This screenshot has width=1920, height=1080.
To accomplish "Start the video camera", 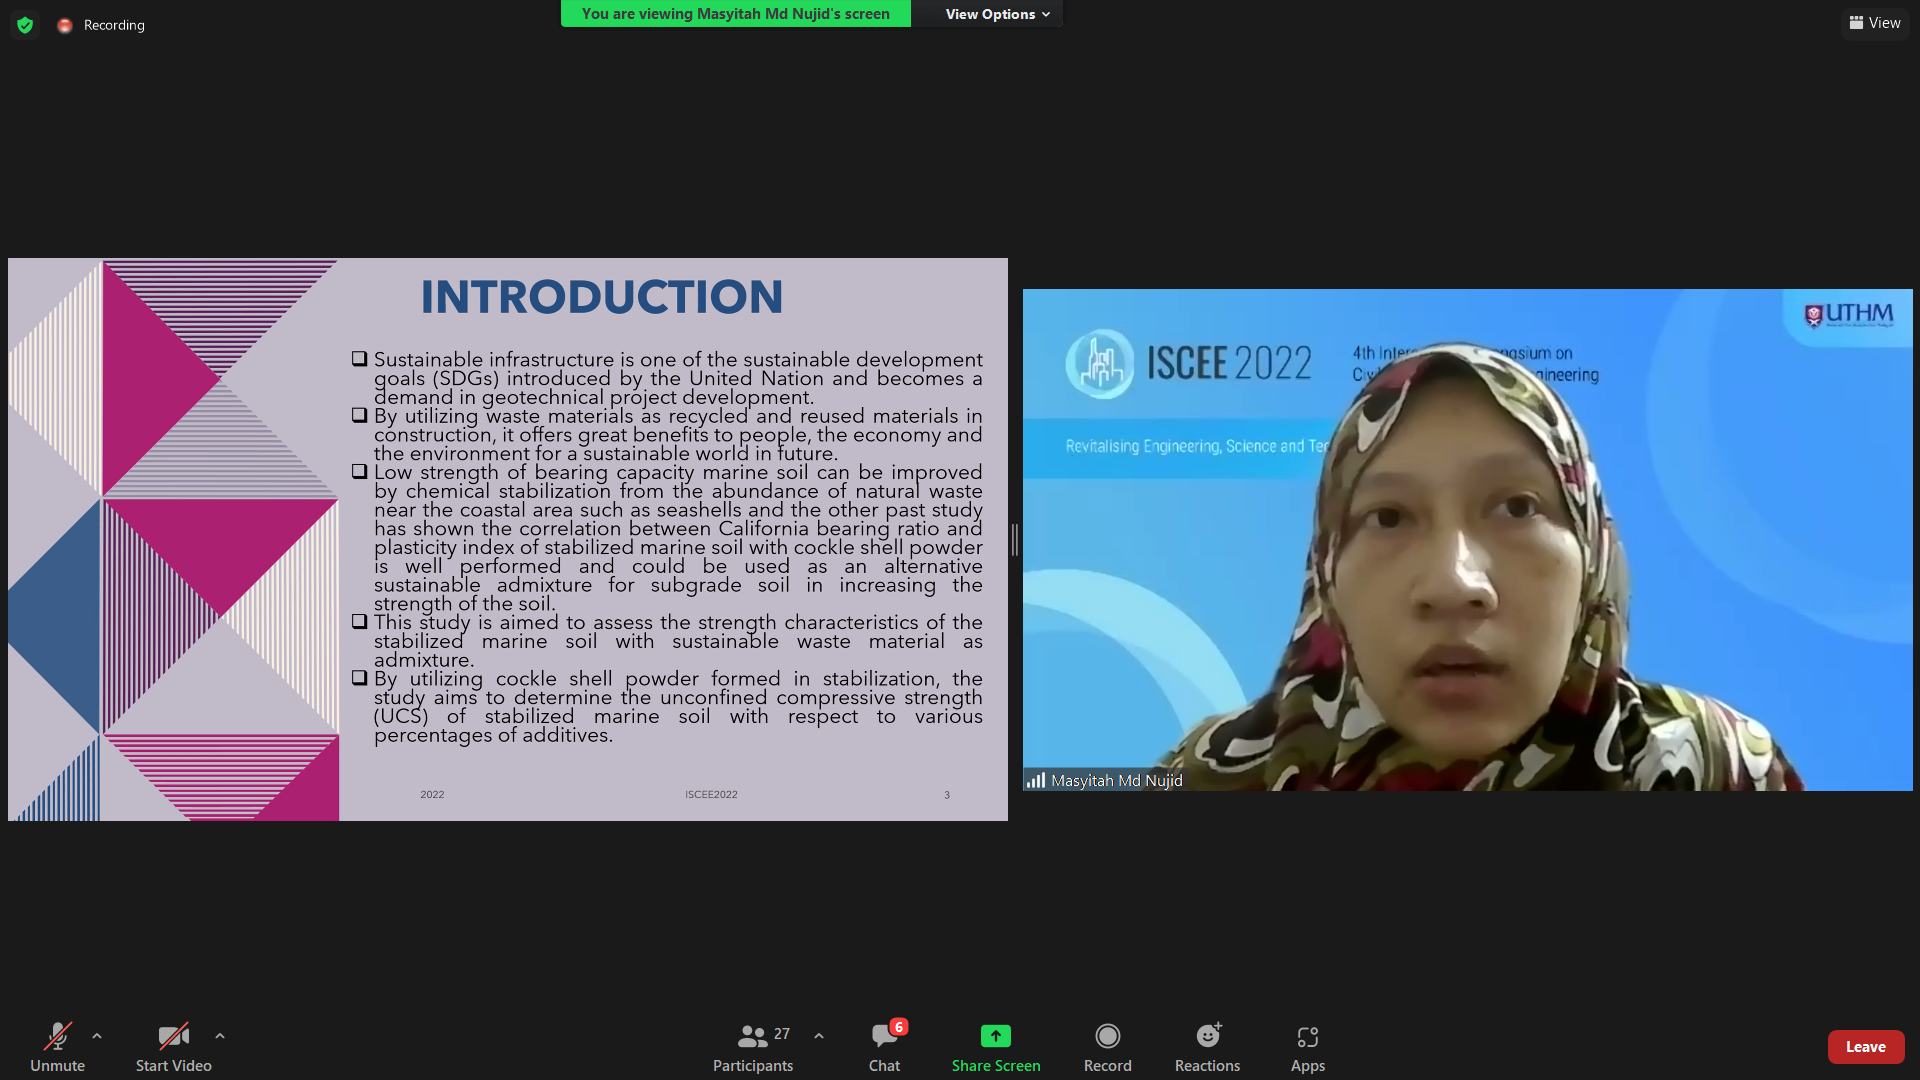I will 174,1047.
